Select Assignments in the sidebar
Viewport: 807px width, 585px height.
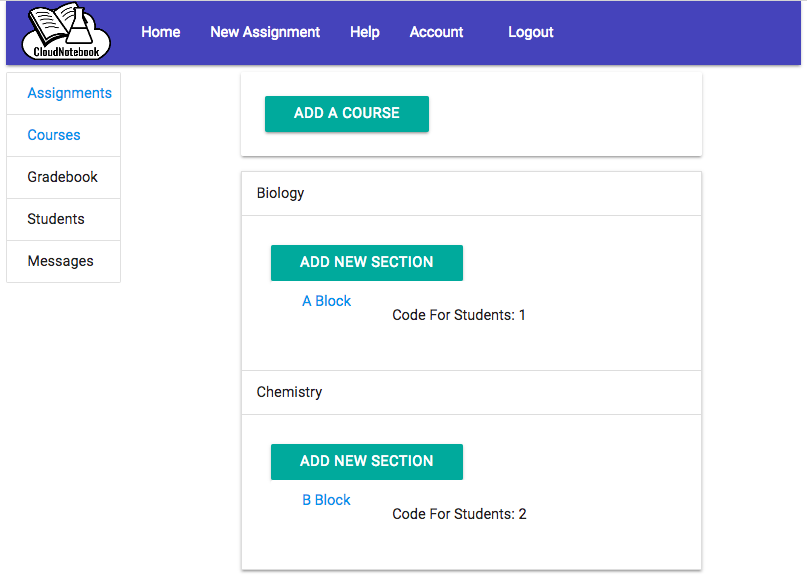click(63, 93)
